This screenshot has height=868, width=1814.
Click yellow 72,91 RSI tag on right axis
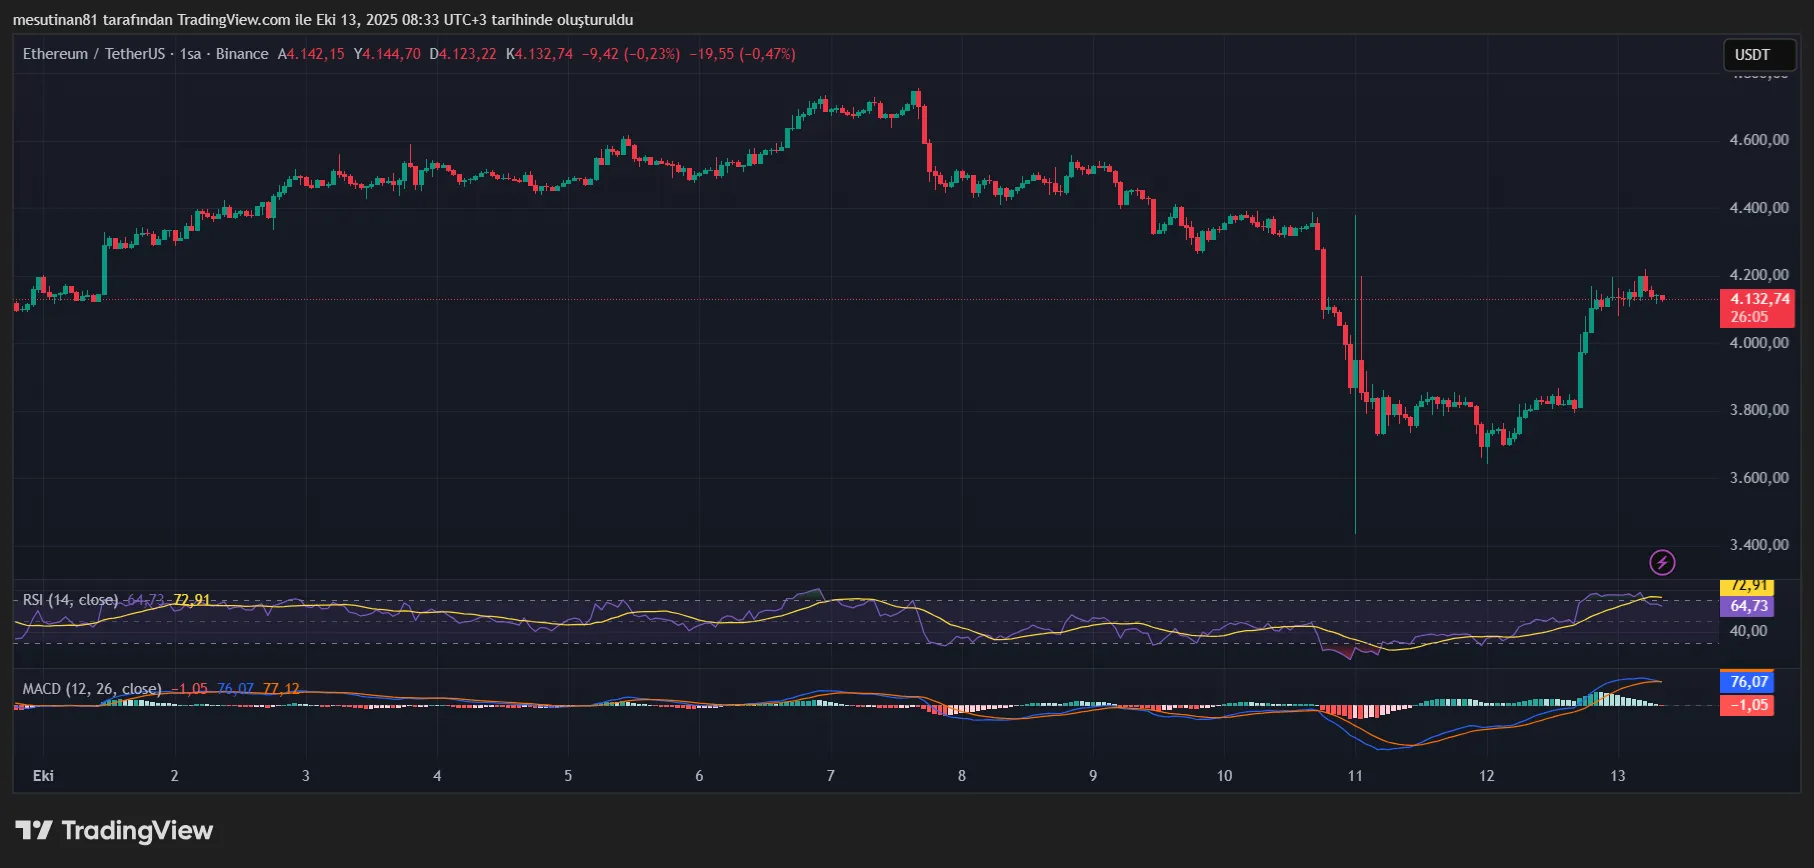1746,586
